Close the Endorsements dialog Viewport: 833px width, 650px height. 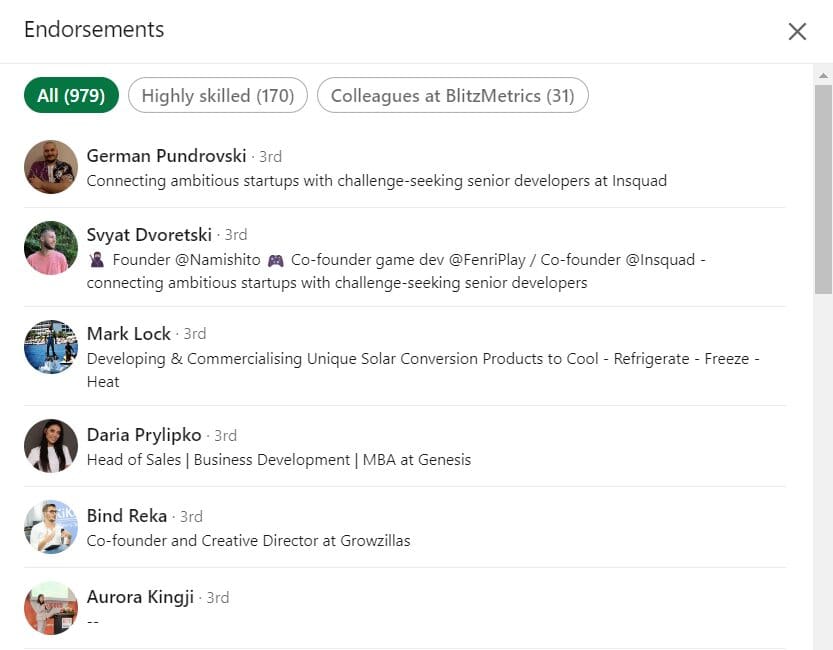[797, 31]
